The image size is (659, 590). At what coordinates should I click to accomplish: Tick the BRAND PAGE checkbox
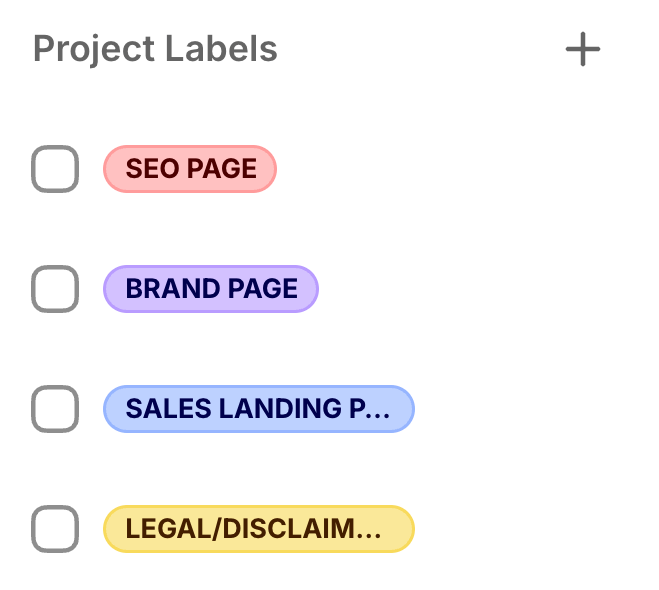[55, 289]
